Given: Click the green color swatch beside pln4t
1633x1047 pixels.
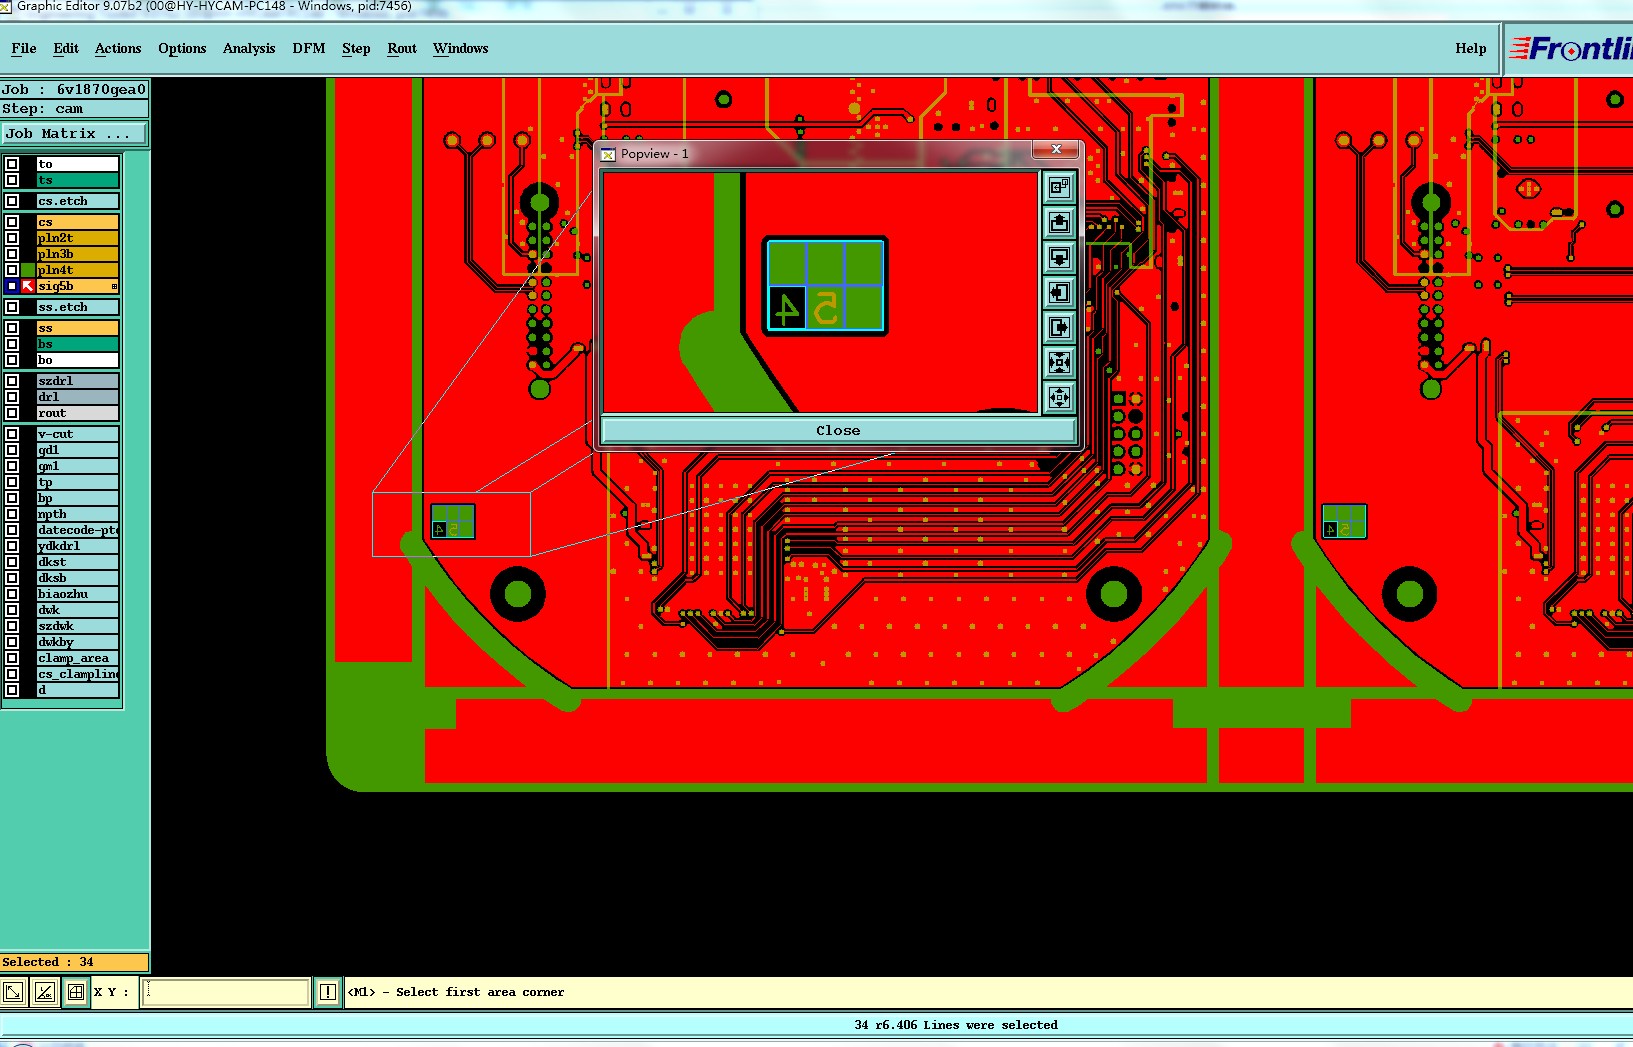Looking at the screenshot, I should 28,270.
